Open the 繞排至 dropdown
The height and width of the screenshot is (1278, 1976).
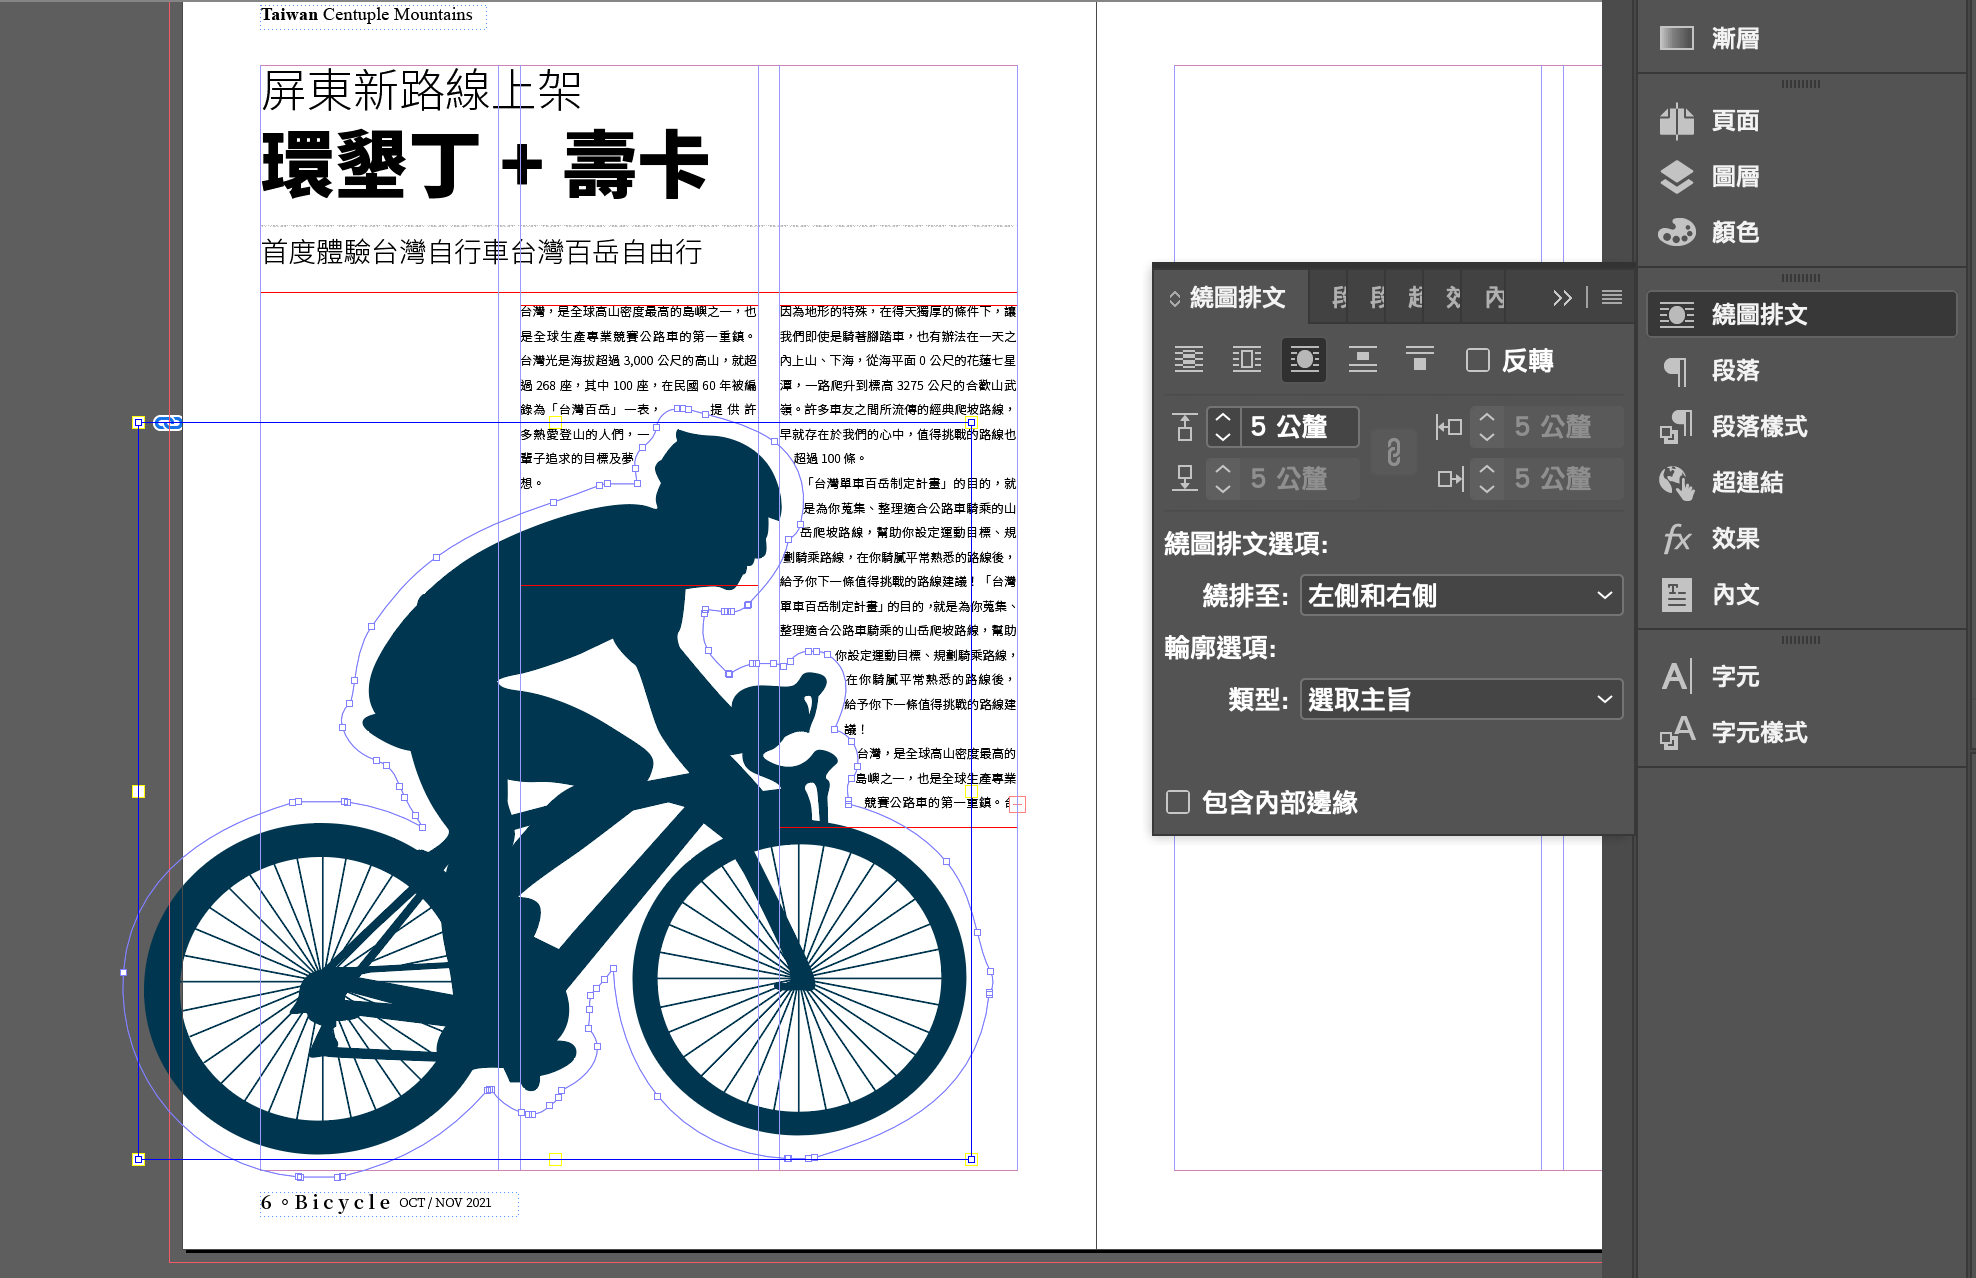click(x=1460, y=596)
